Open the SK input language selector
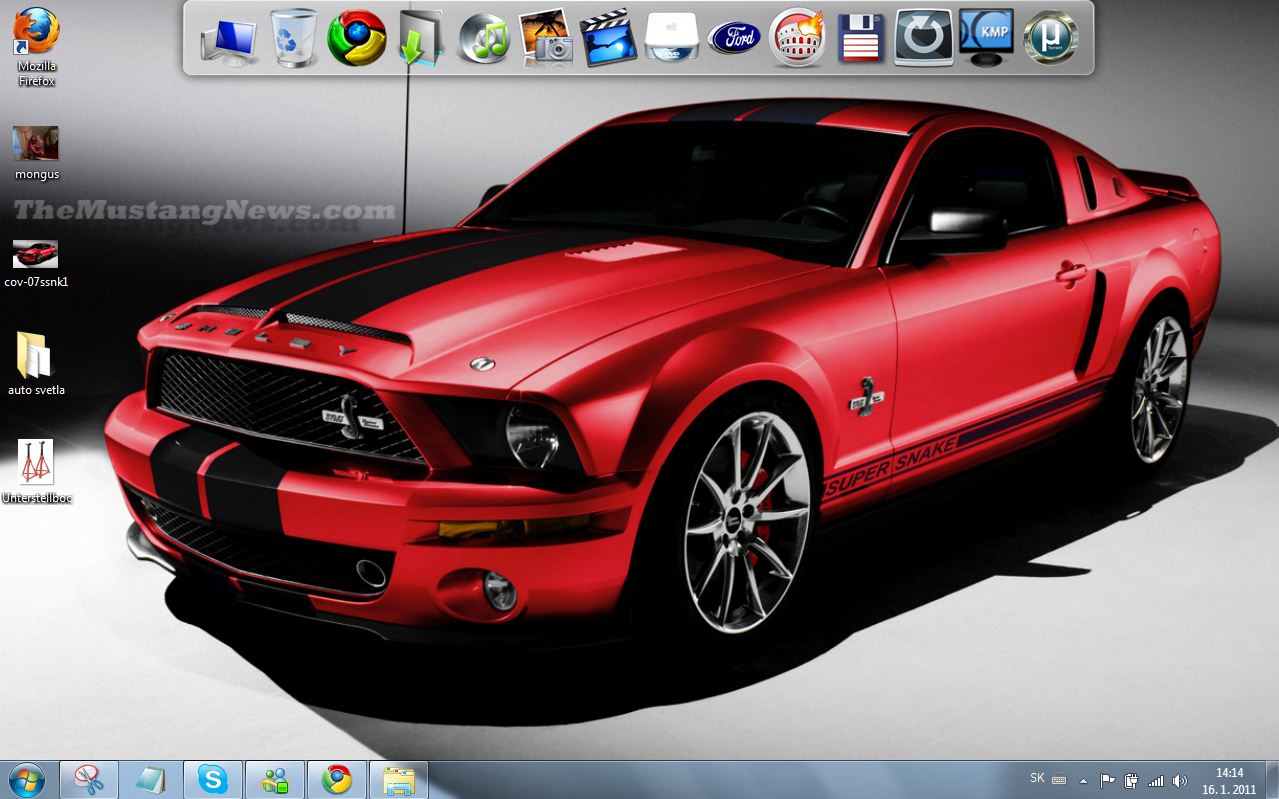Image resolution: width=1279 pixels, height=799 pixels. point(1037,778)
